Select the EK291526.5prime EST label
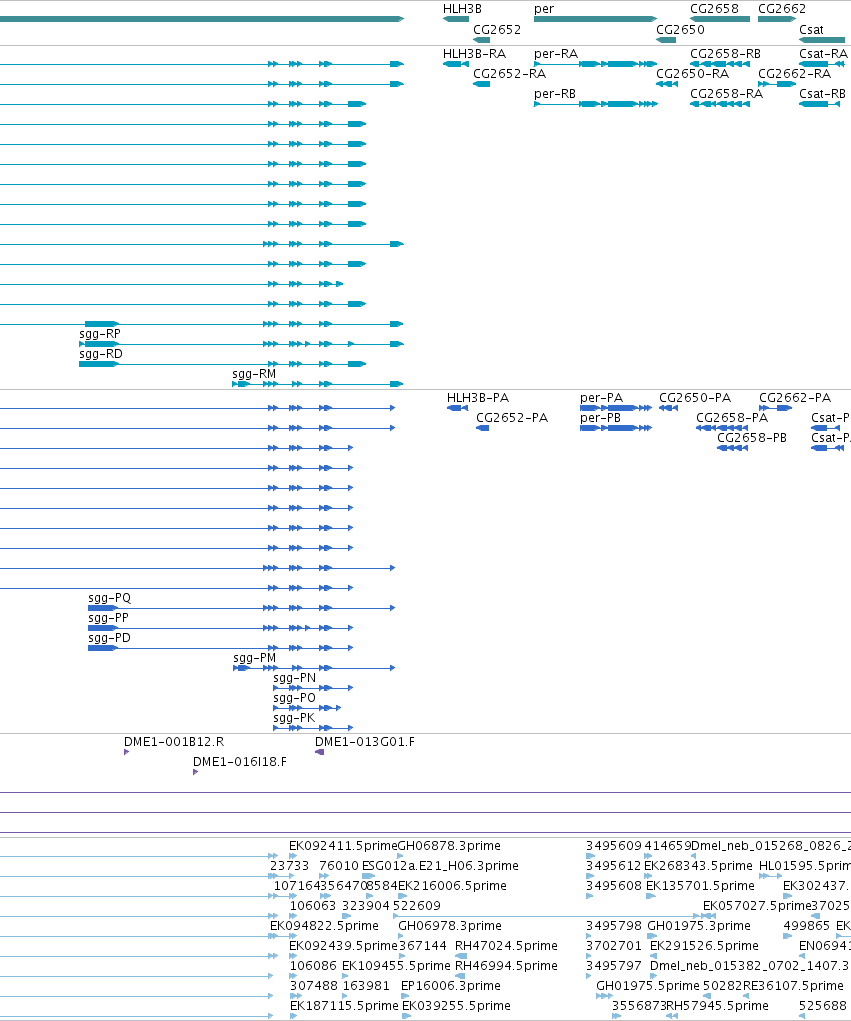 [704, 947]
